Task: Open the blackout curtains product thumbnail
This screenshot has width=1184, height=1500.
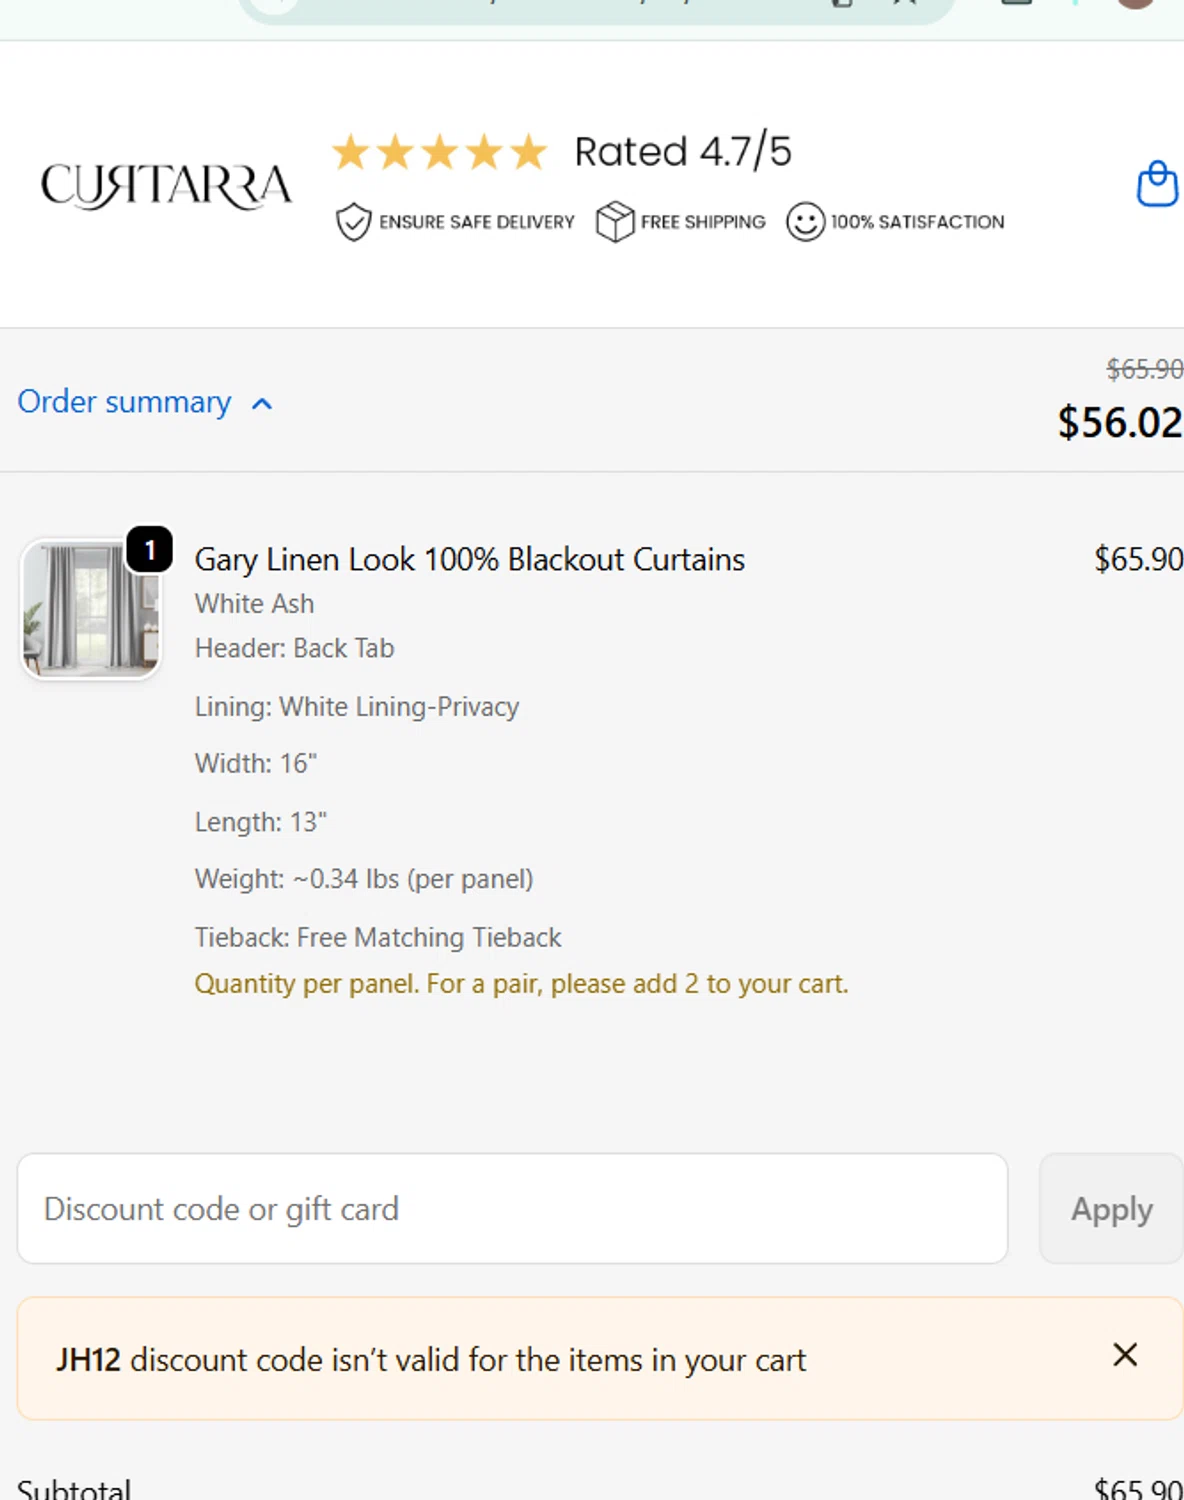Action: [90, 609]
